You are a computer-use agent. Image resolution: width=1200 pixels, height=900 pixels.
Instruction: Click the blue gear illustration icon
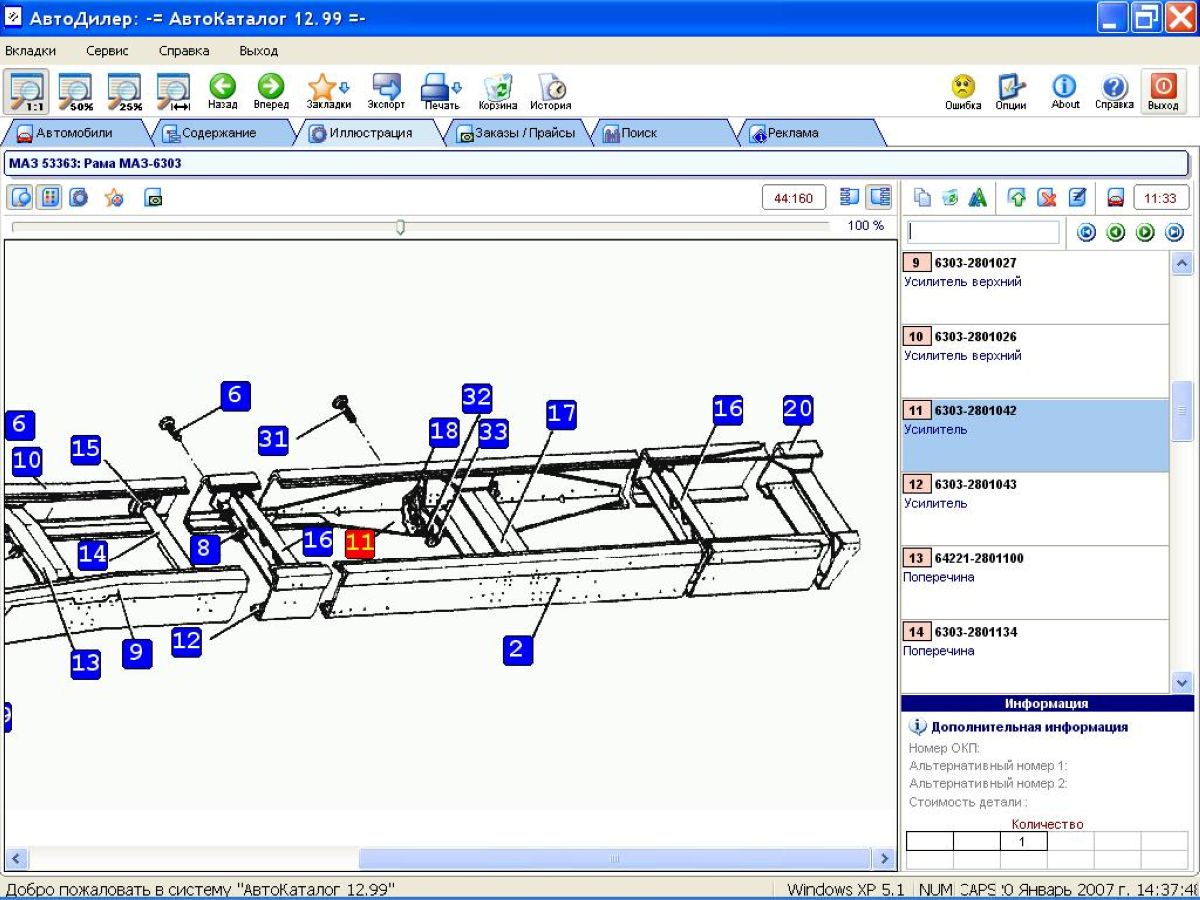78,197
